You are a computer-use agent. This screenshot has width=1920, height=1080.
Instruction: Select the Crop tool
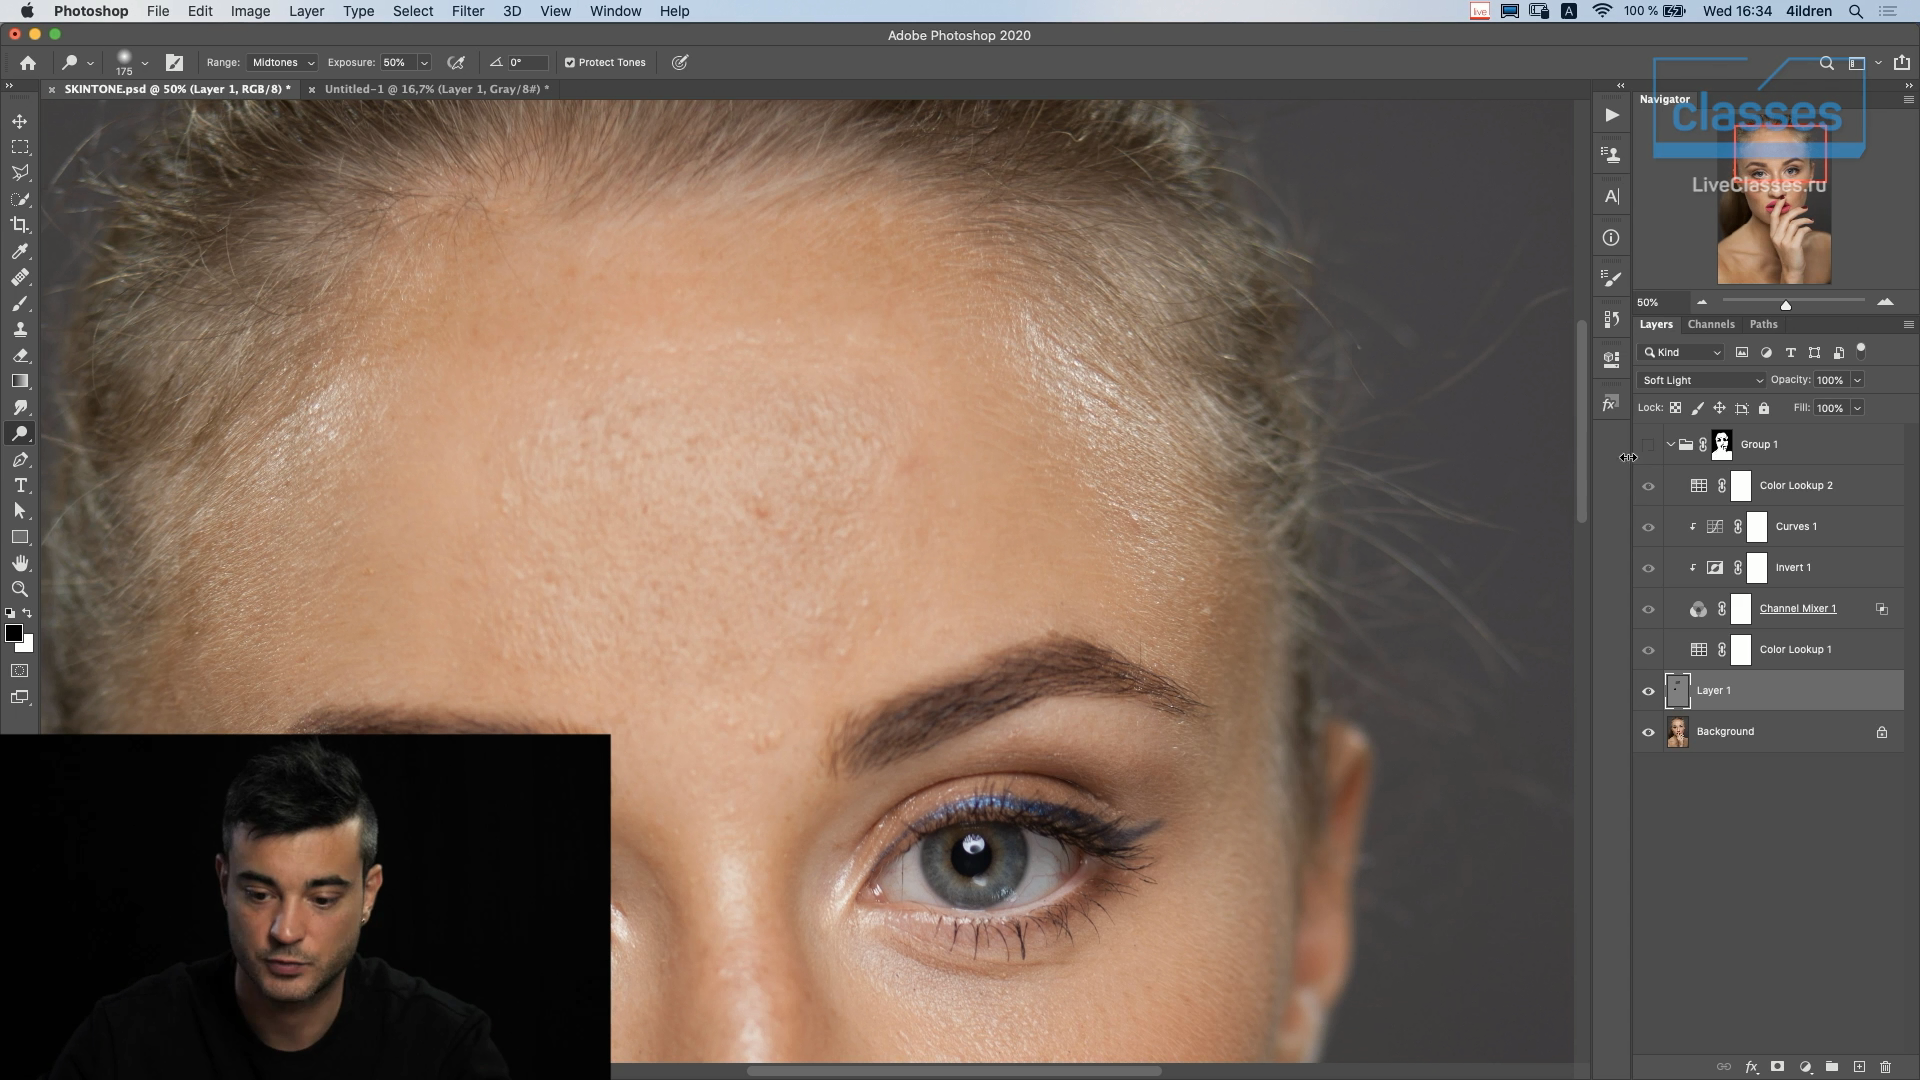19,225
